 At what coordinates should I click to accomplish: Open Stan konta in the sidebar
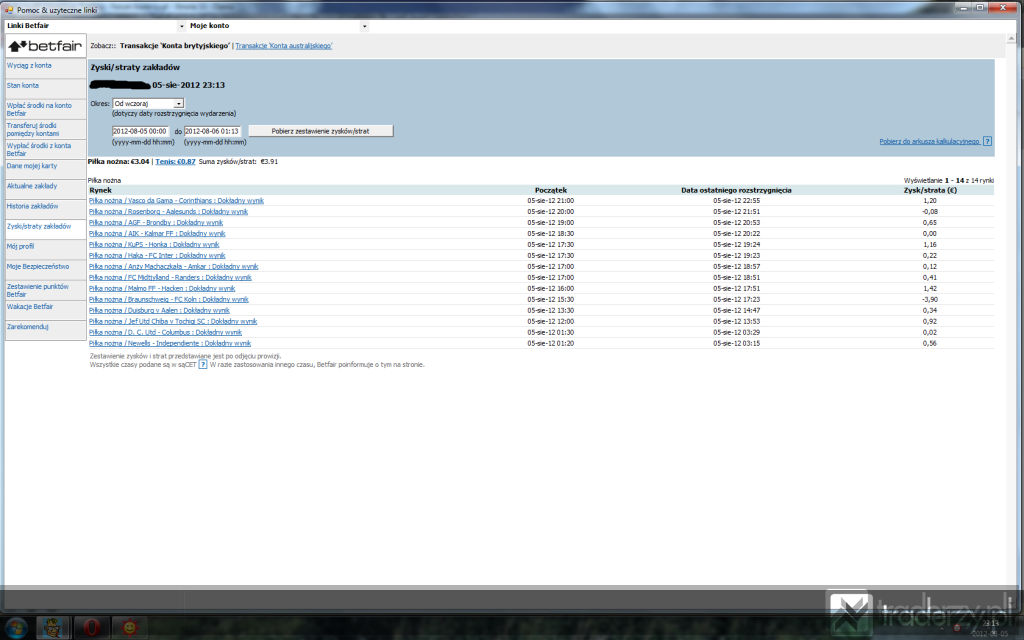[x=22, y=86]
